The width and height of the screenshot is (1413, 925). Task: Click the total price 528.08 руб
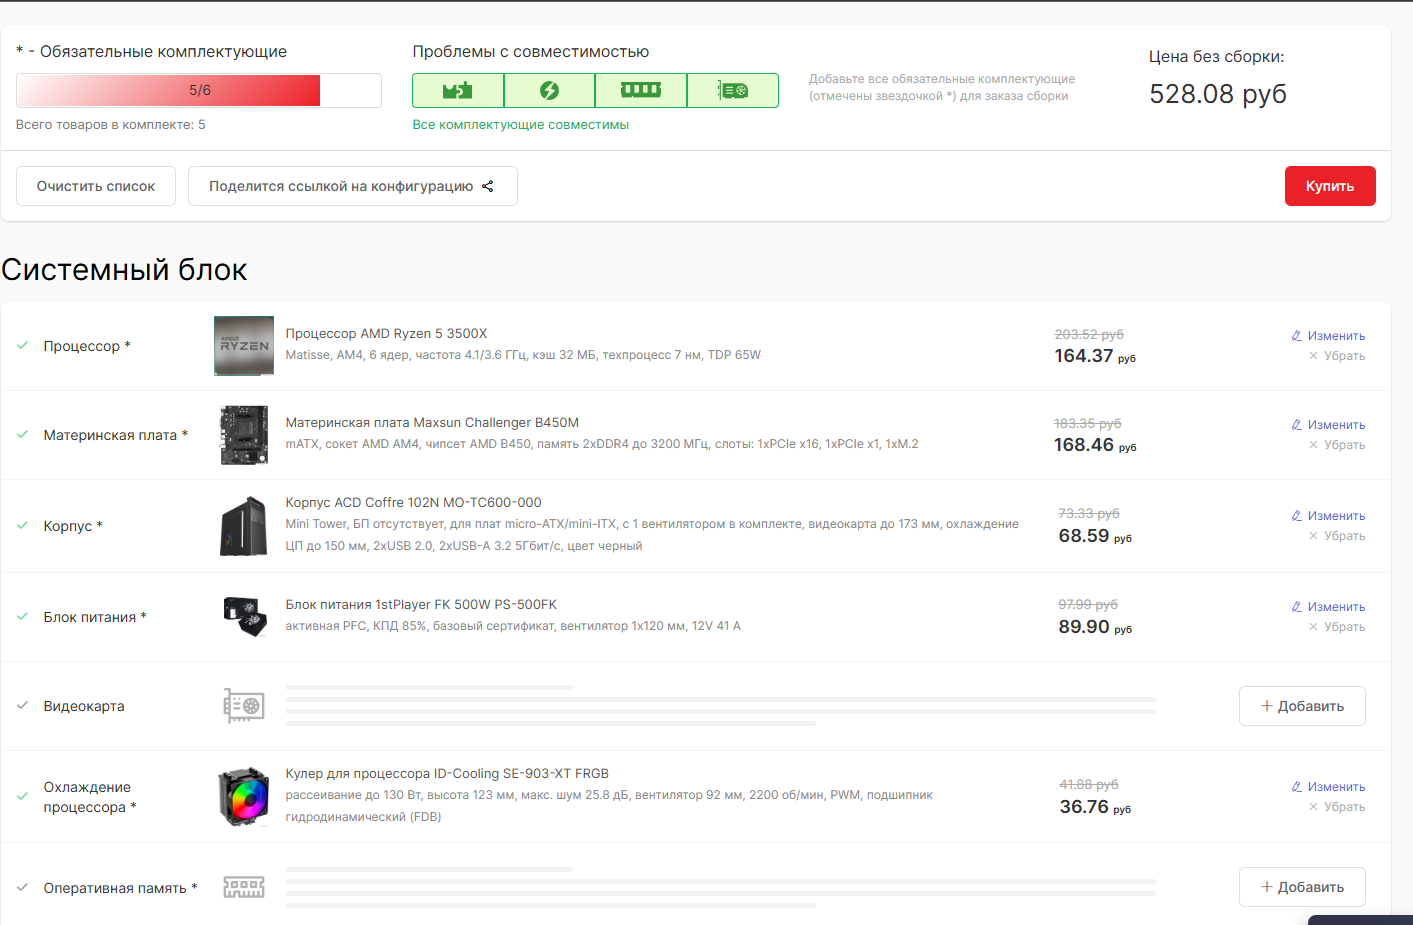coord(1218,94)
